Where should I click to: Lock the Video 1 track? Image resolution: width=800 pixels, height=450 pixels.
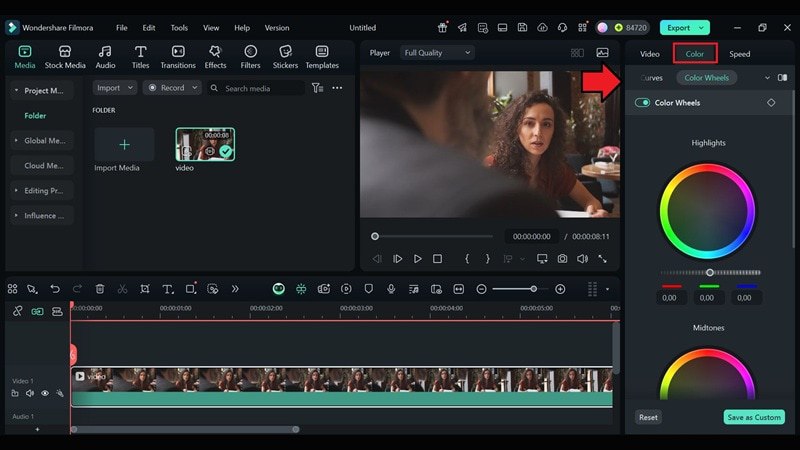click(15, 393)
